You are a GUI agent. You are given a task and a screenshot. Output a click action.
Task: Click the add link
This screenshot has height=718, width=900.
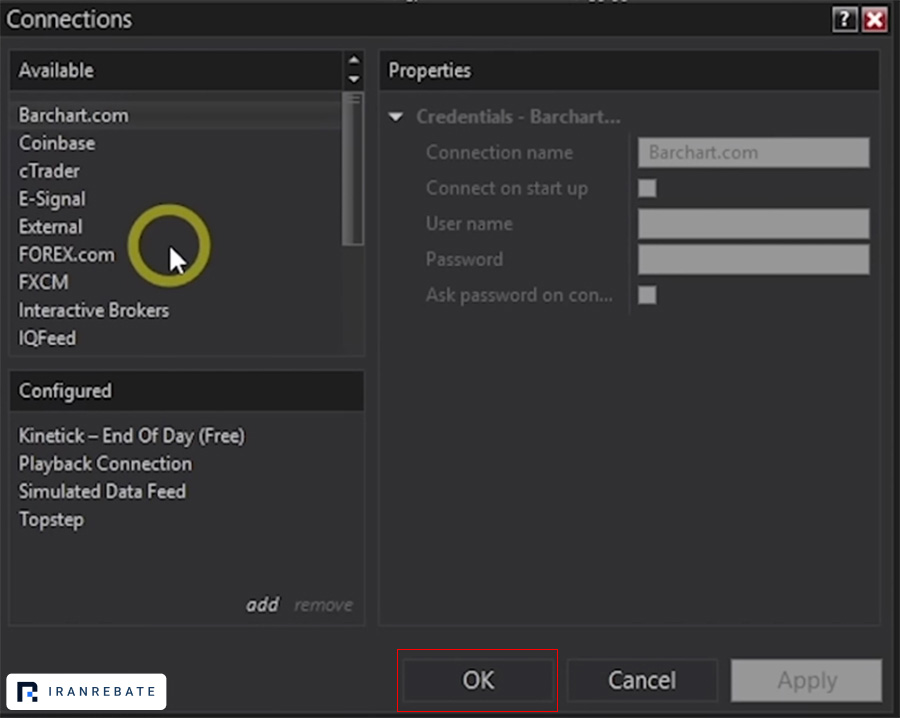(262, 604)
